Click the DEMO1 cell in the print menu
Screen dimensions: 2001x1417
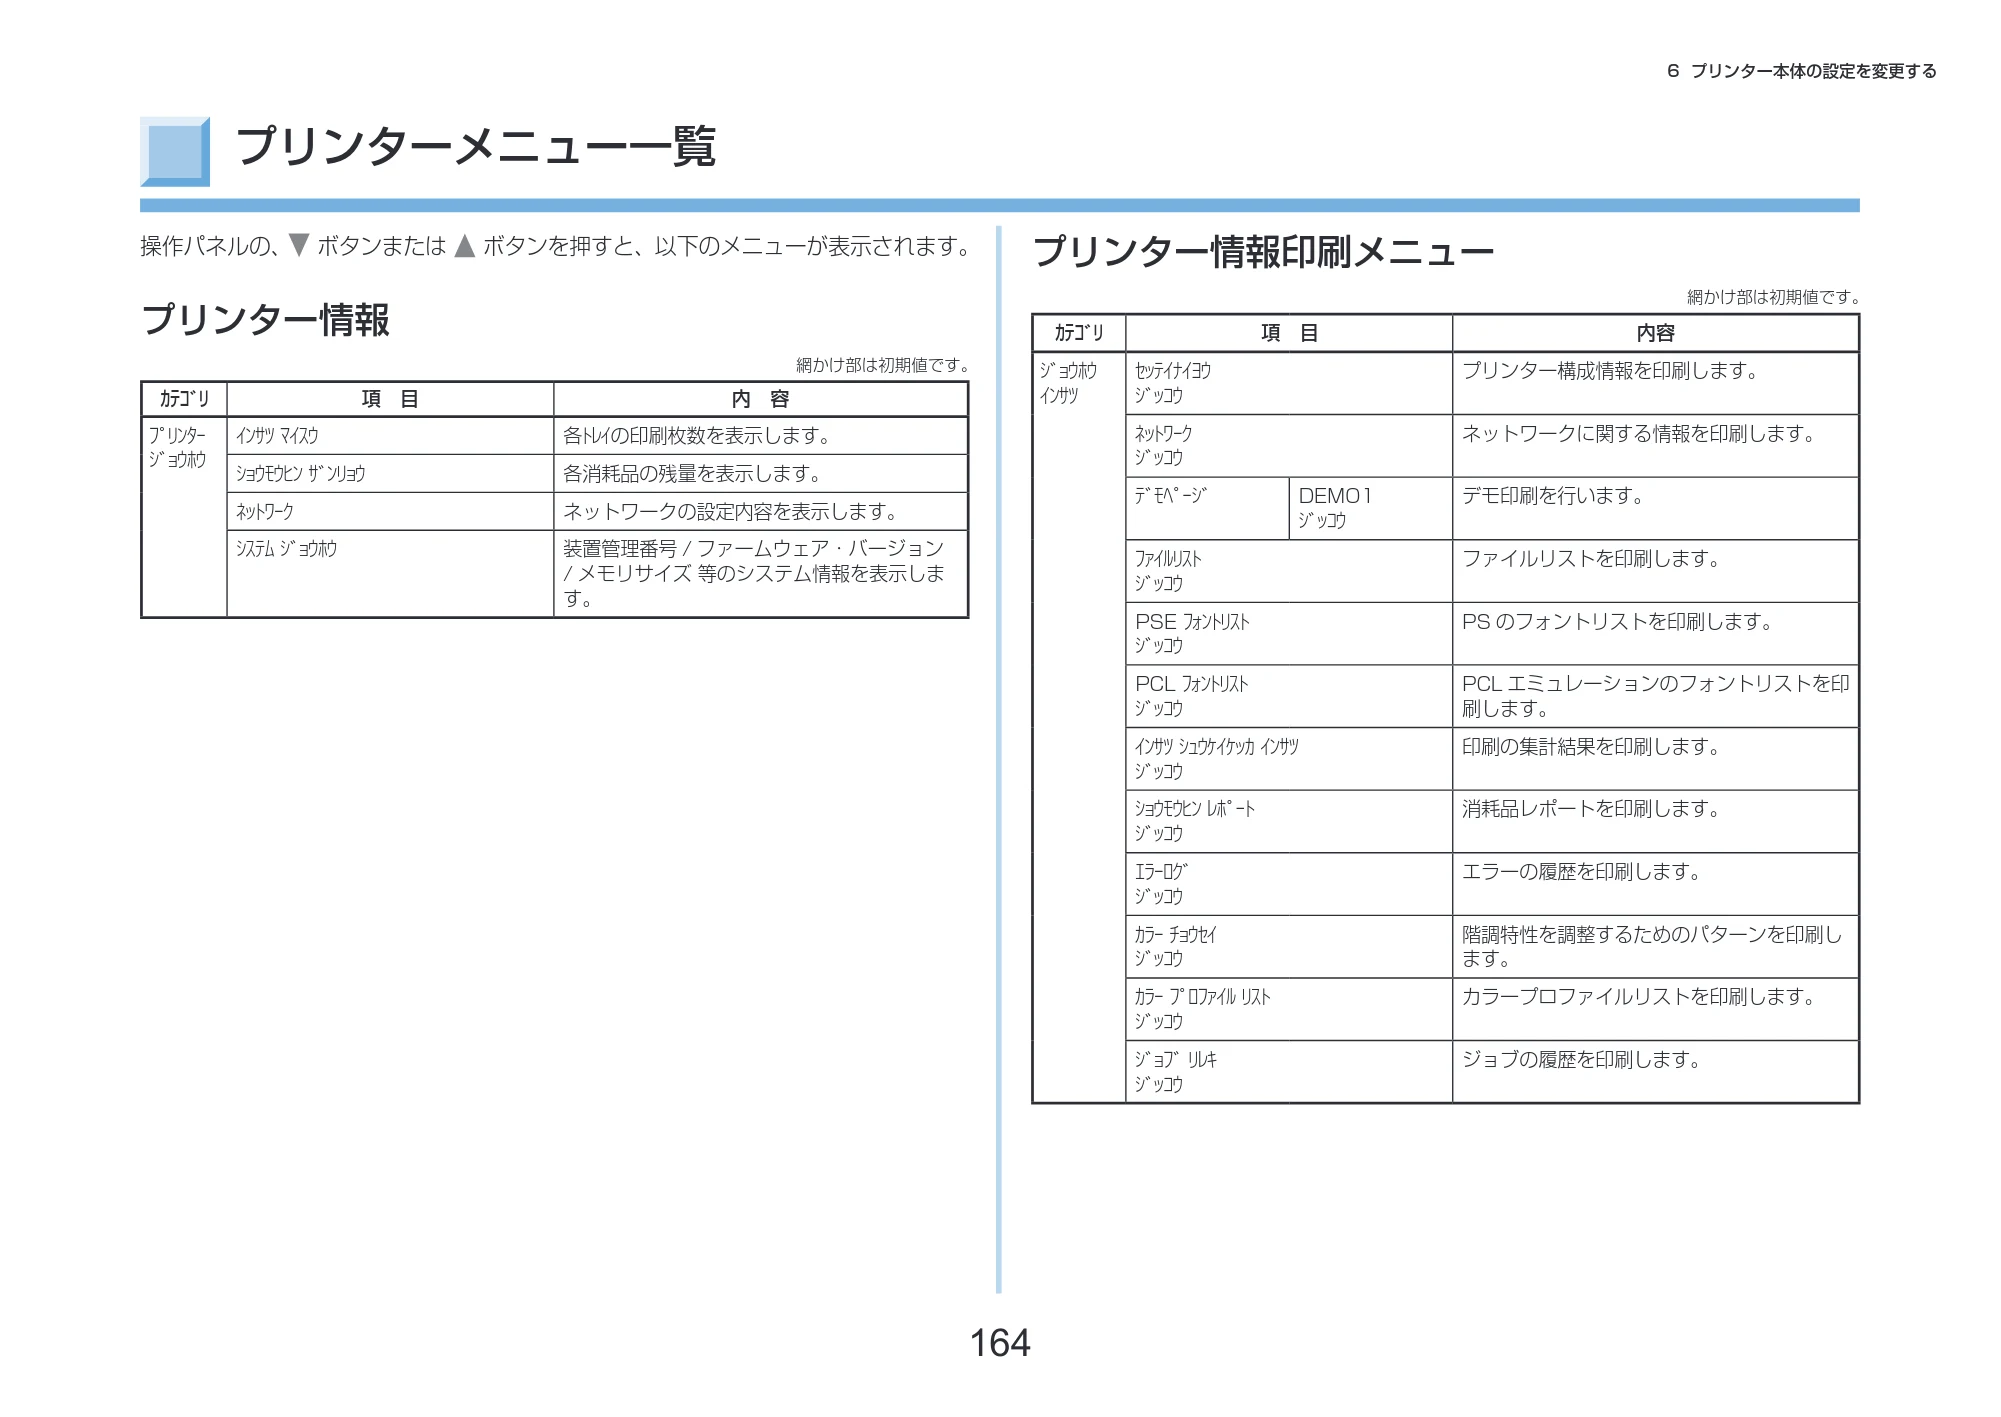point(1371,508)
